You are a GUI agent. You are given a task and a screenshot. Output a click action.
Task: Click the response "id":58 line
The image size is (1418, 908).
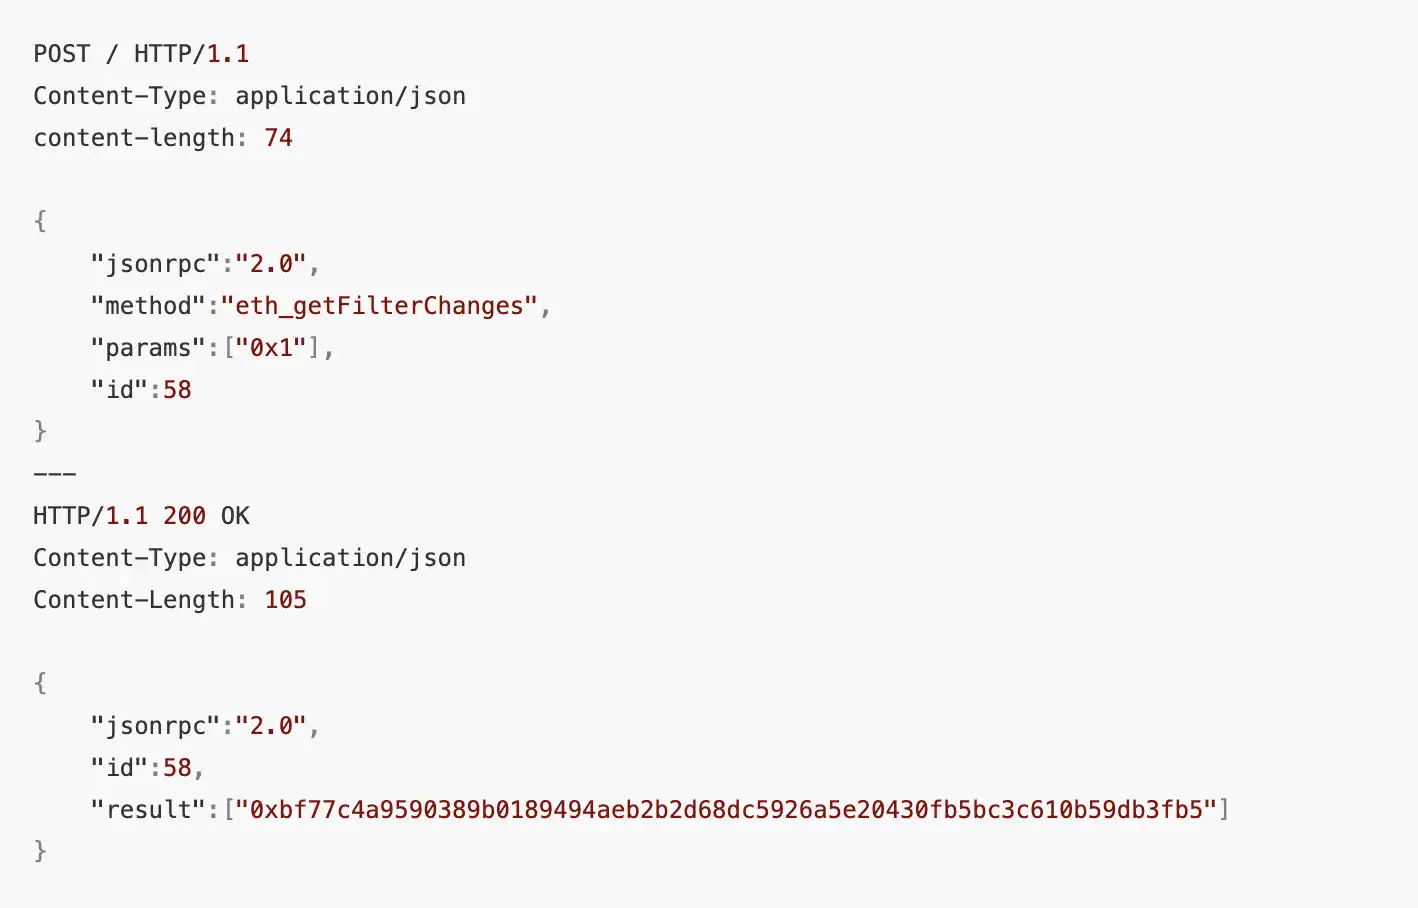click(147, 768)
